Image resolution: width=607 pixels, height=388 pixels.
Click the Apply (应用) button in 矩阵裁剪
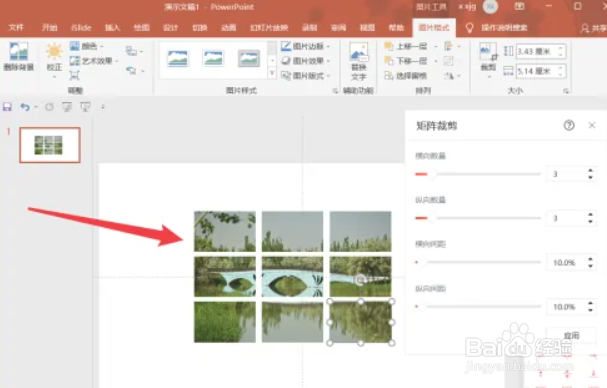[571, 335]
